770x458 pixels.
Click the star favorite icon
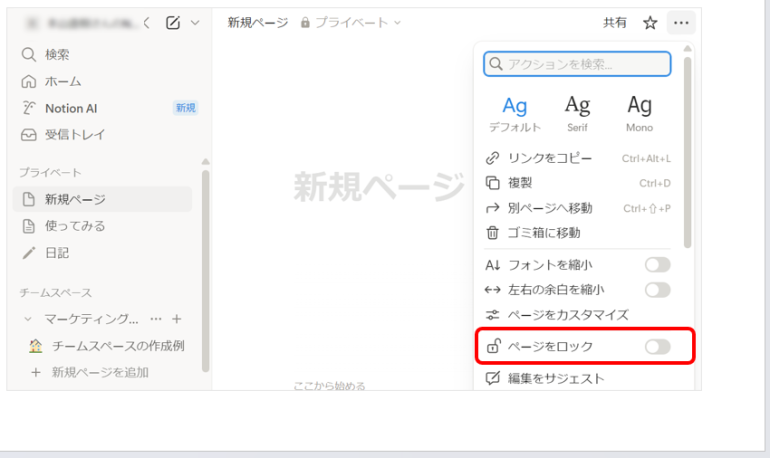point(650,23)
